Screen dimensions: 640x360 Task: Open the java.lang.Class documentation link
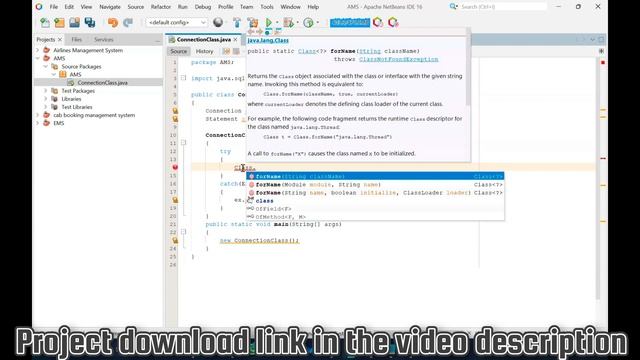pyautogui.click(x=268, y=40)
